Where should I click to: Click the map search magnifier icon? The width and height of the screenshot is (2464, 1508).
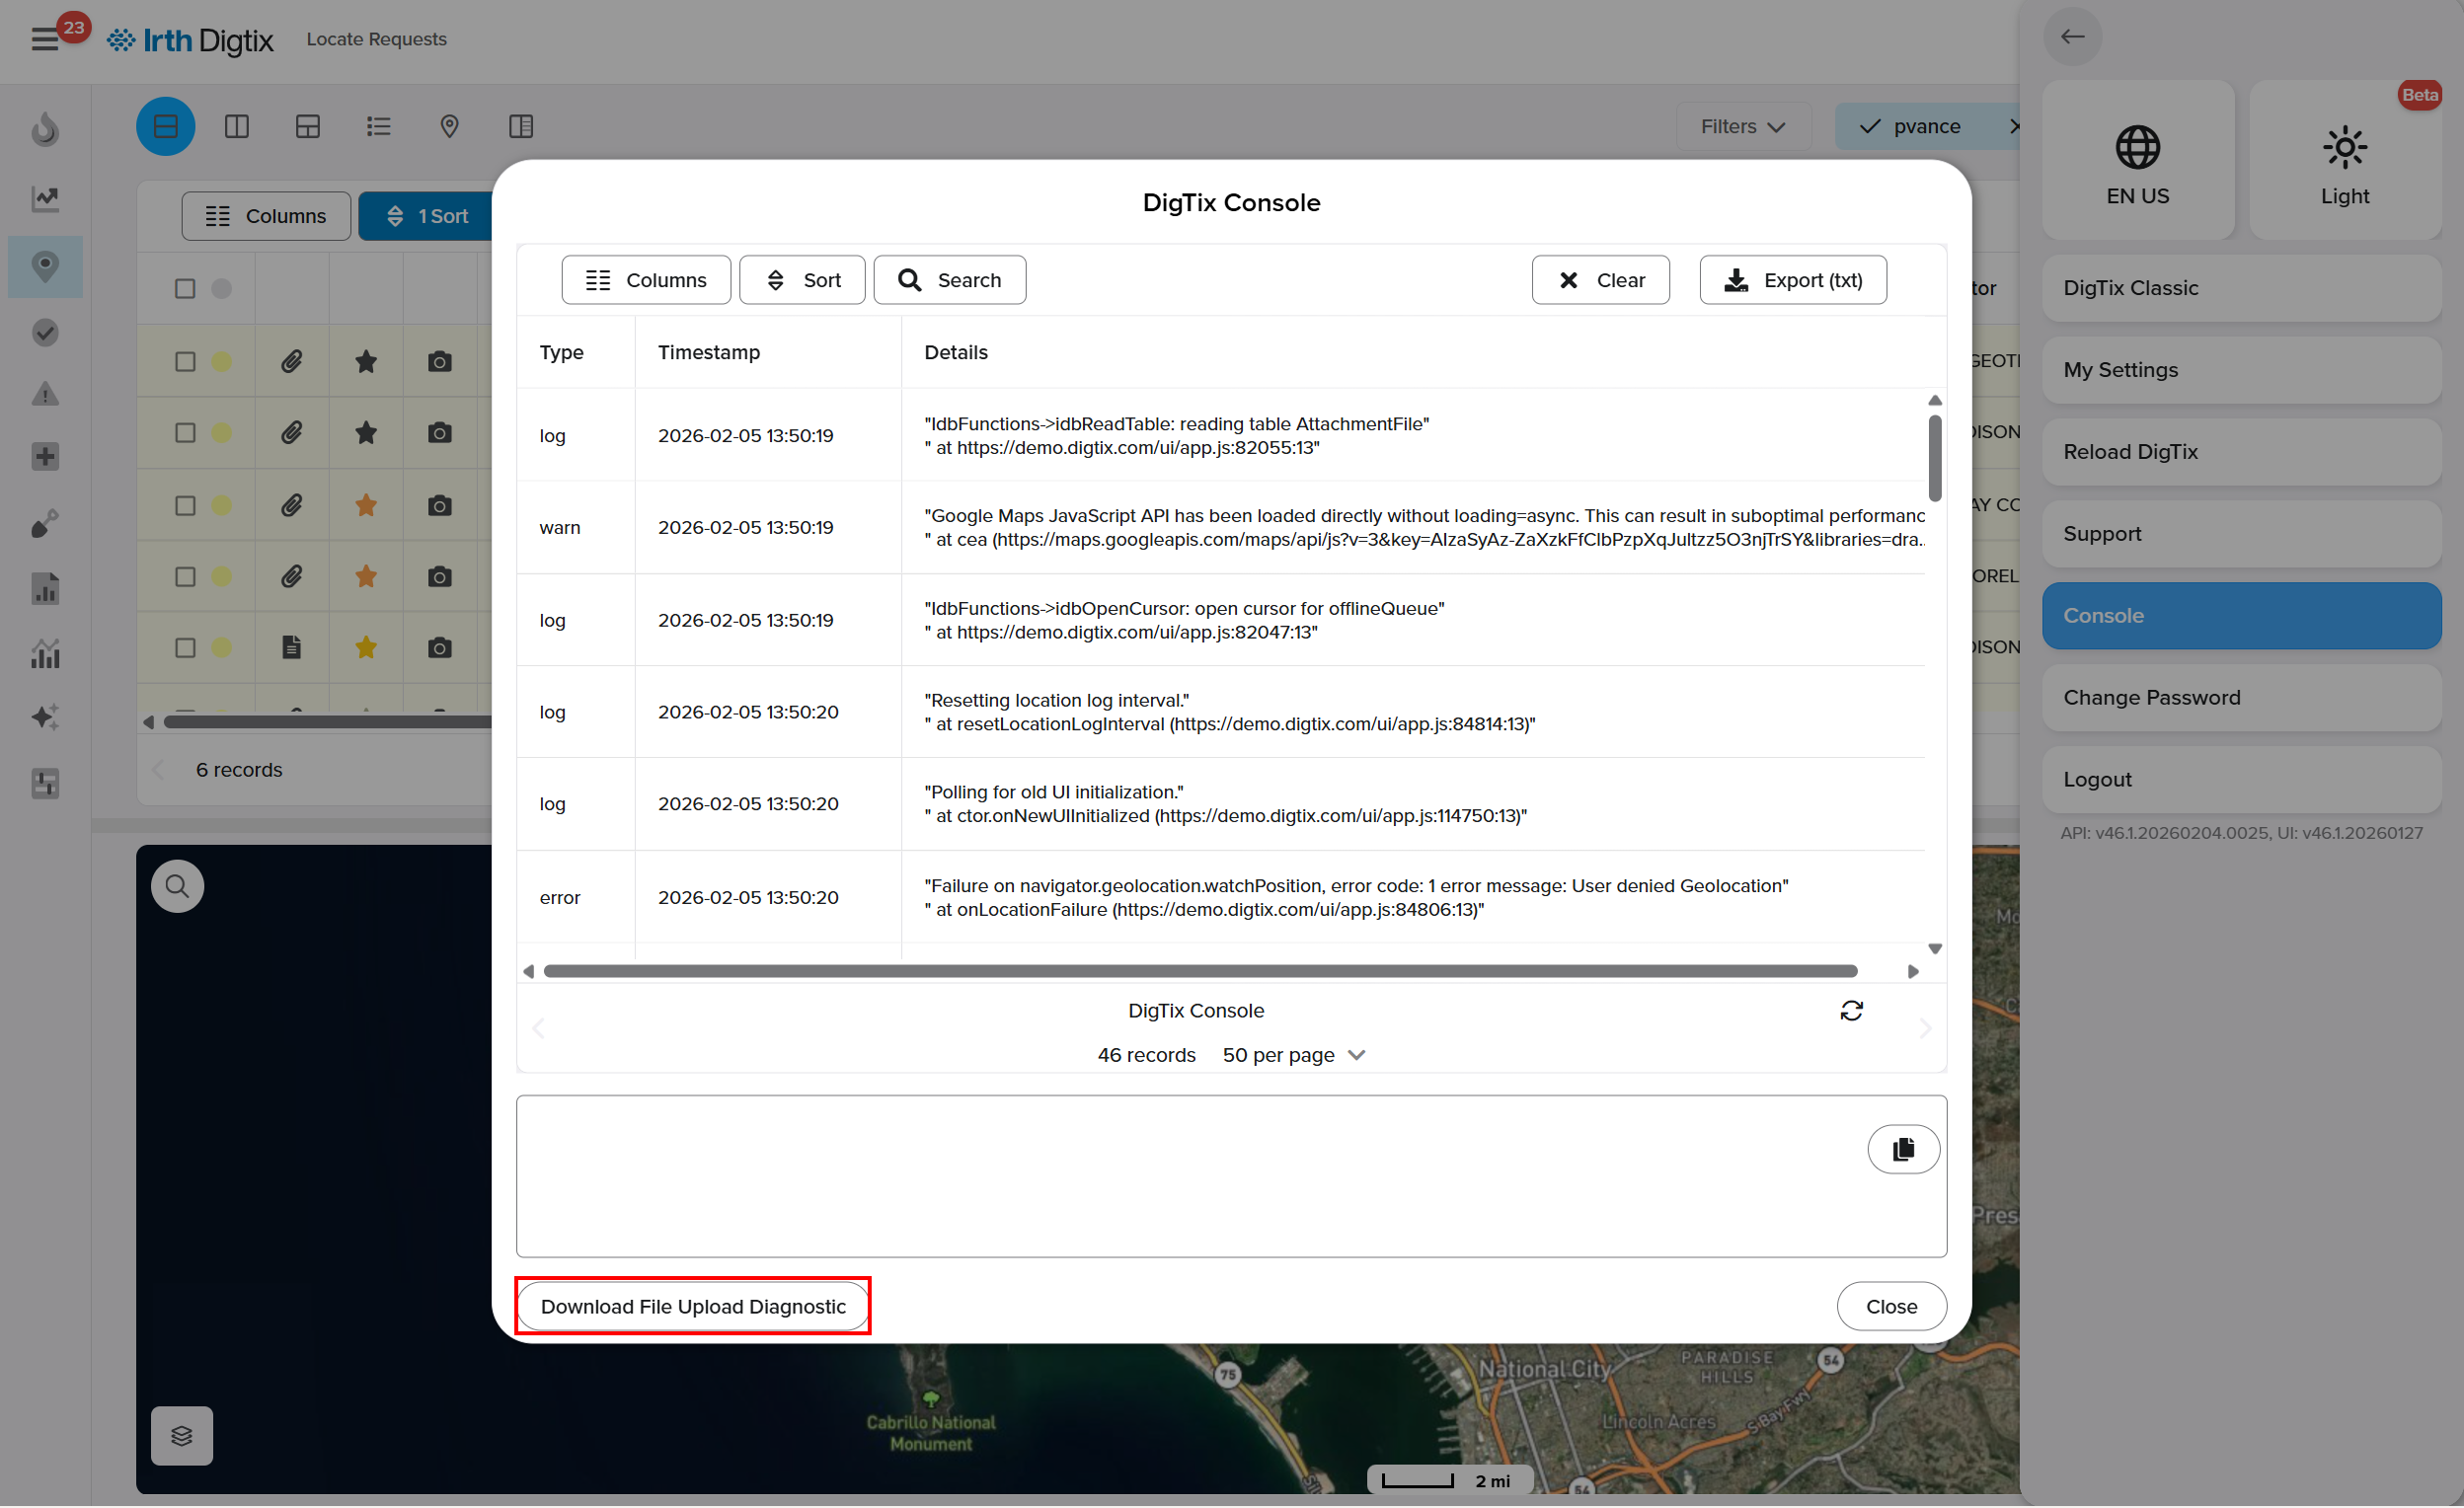coord(177,886)
